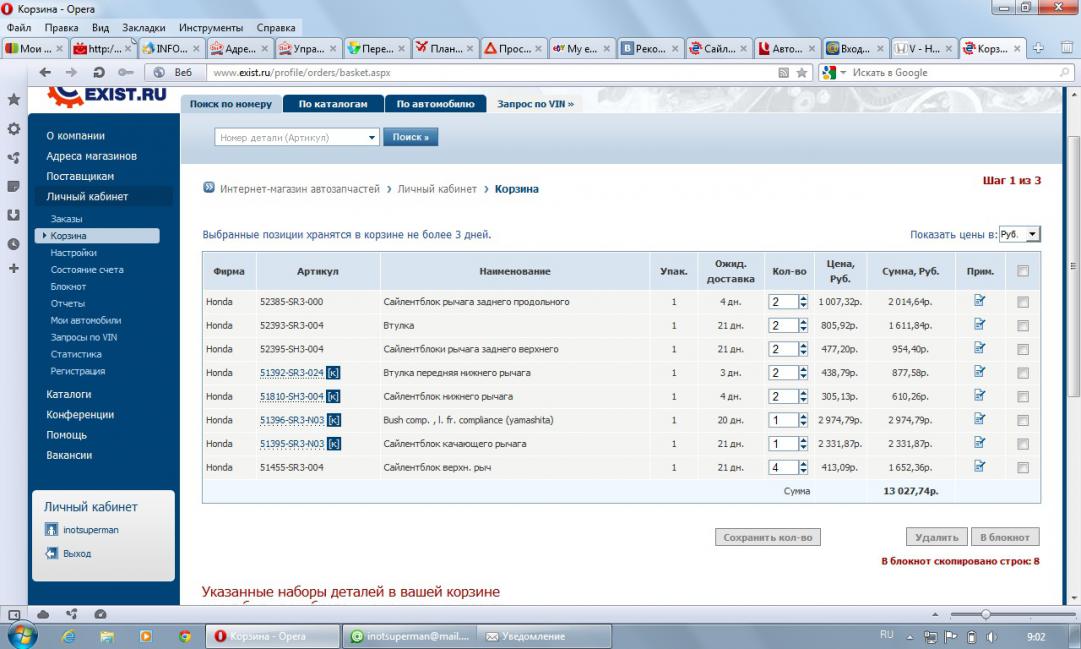
Task: Check the box for row 52385-SR3-000
Action: 1022,302
